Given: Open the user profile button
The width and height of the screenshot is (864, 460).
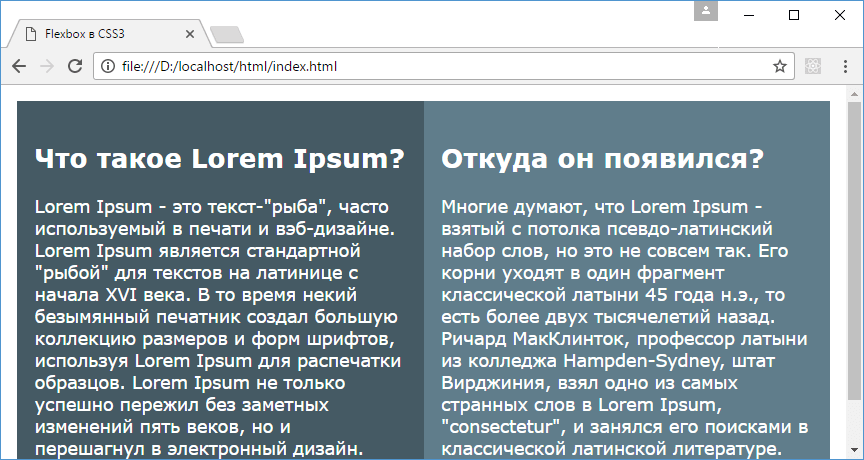Looking at the screenshot, I should 706,11.
